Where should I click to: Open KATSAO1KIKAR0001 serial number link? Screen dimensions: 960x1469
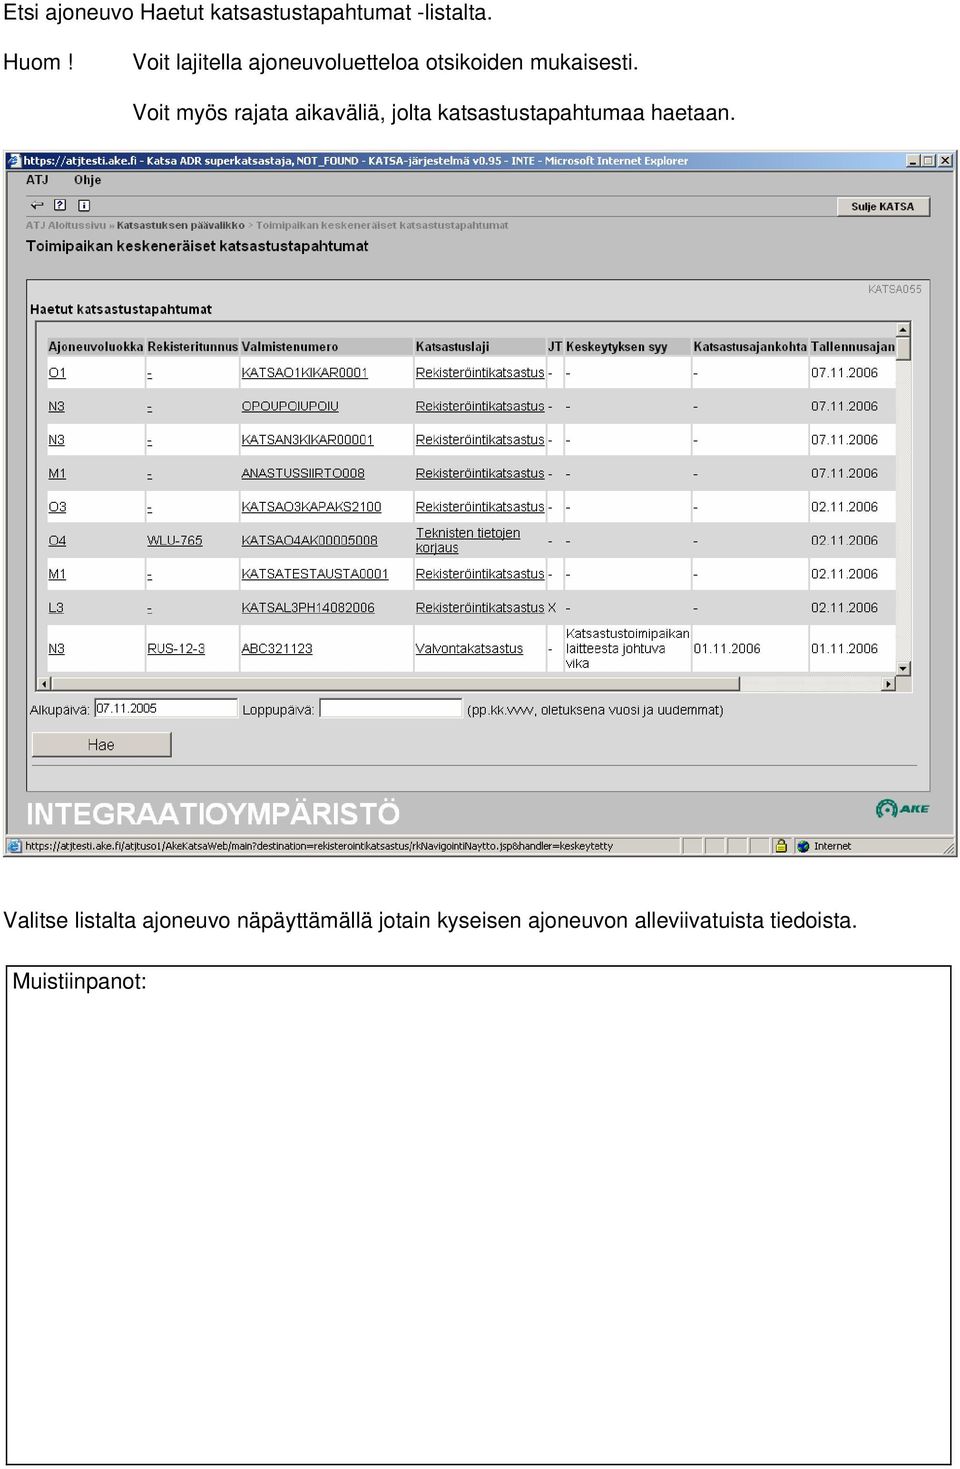coord(305,373)
